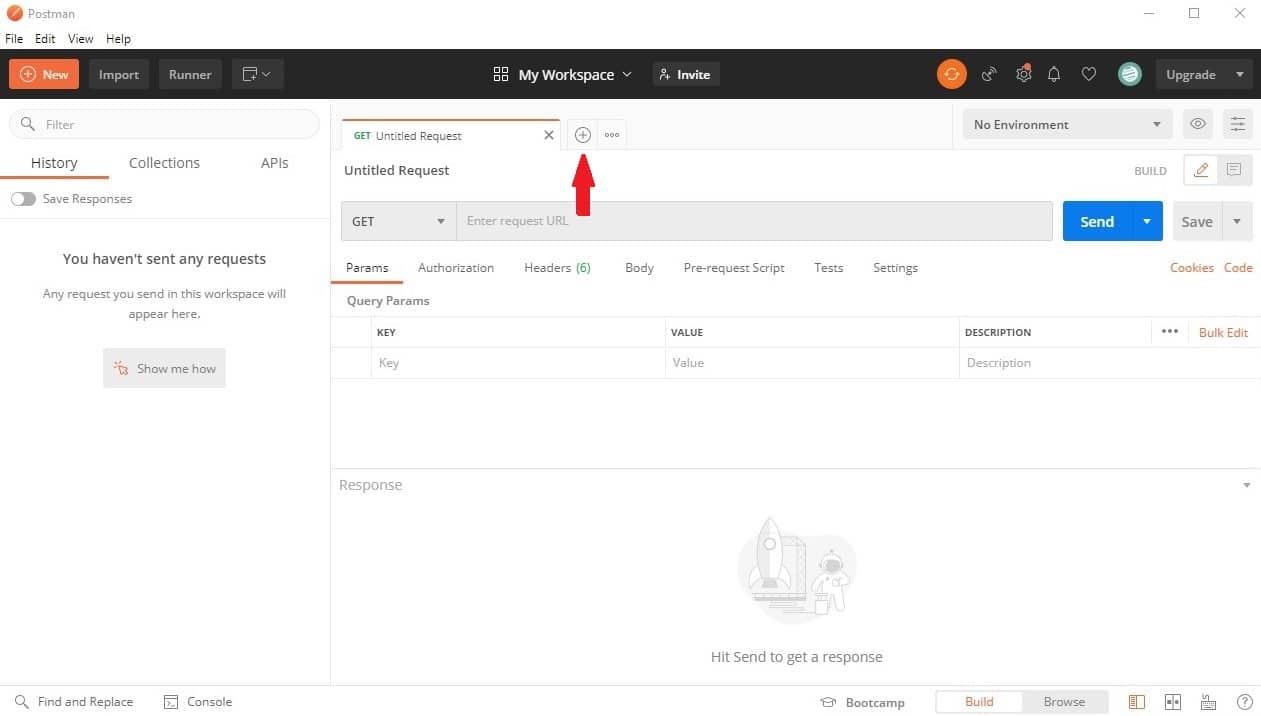The image size is (1261, 716).
Task: Open the capture requests satellite icon
Action: [x=989, y=74]
